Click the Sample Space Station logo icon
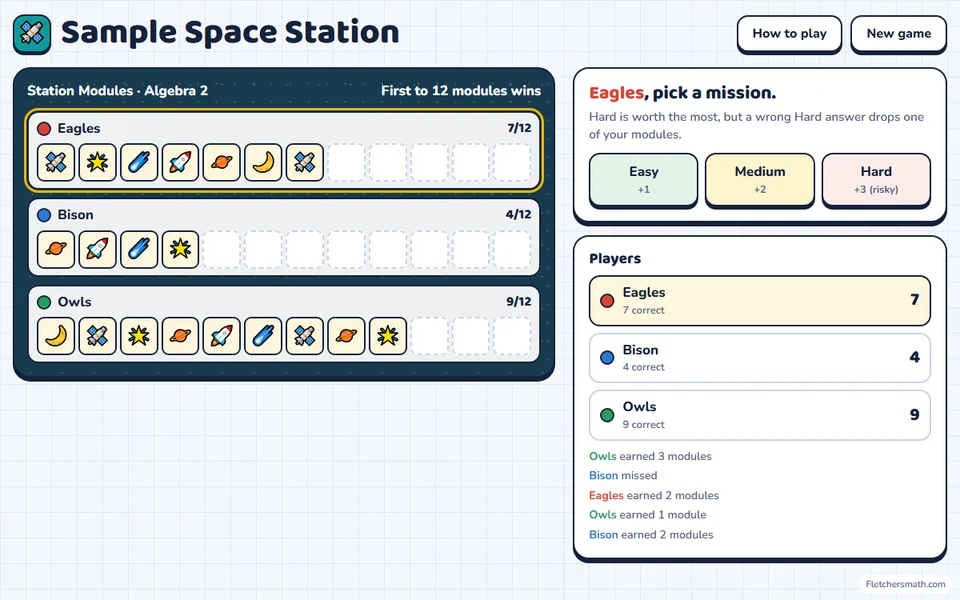 point(32,34)
